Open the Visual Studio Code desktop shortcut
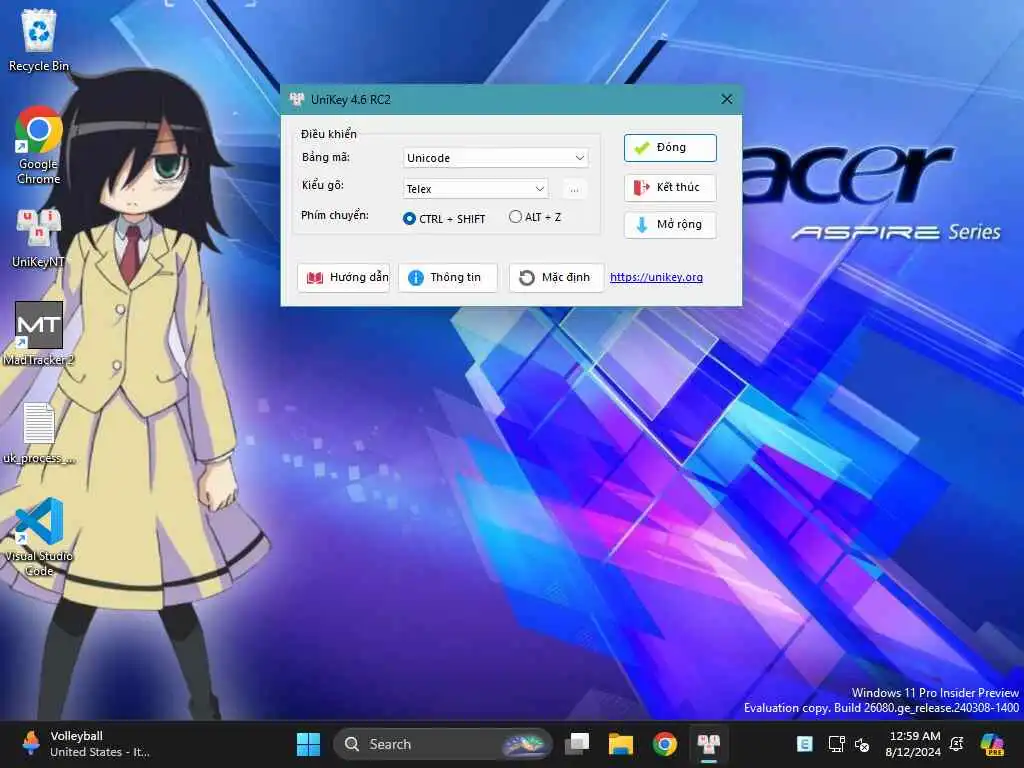 39,537
